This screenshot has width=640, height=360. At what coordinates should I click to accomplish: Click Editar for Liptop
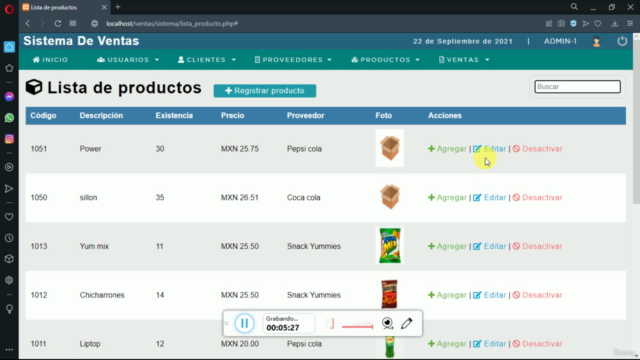(x=489, y=344)
